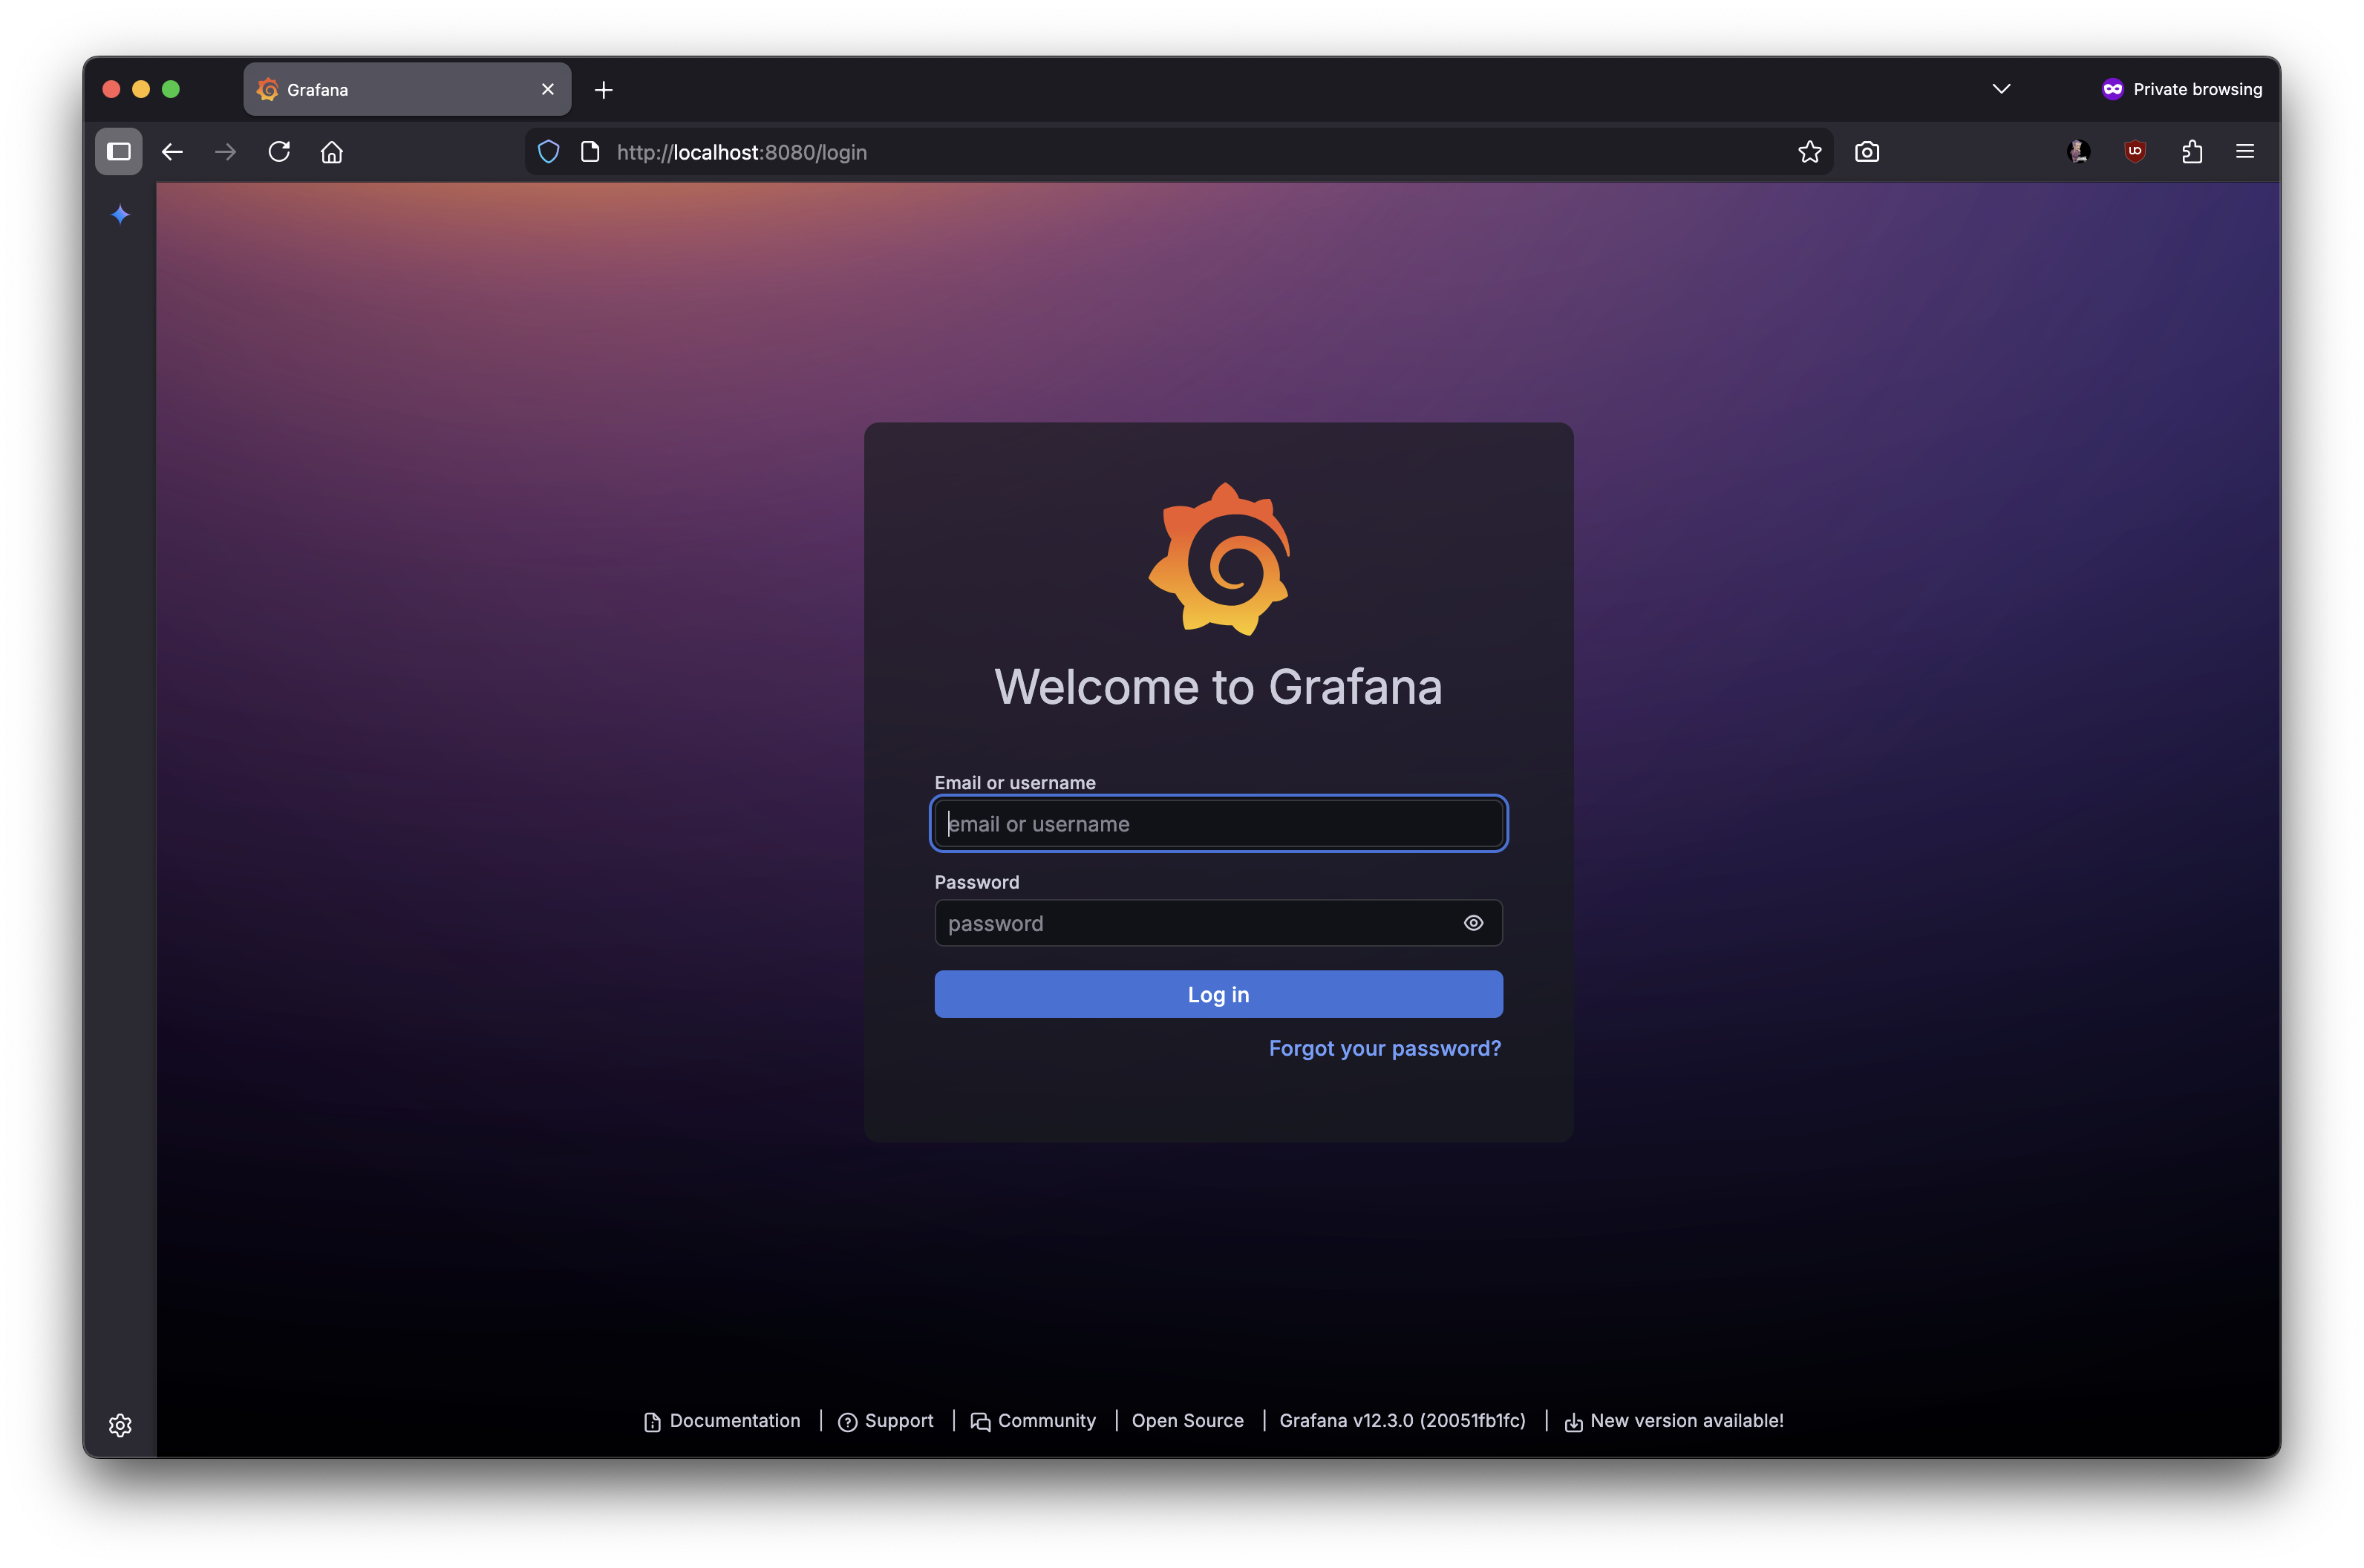Image resolution: width=2364 pixels, height=1568 pixels.
Task: Show password with the eye icon
Action: [x=1473, y=923]
